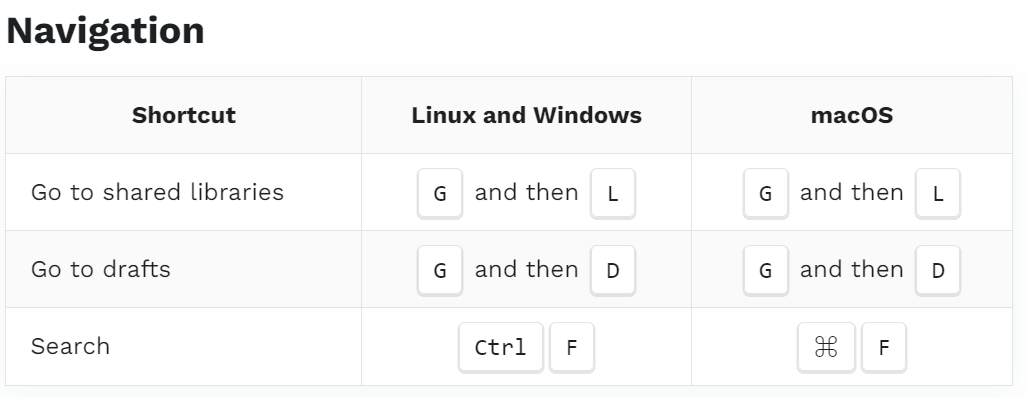Click the F key next to Command symbol
This screenshot has width=1028, height=398.
pos(884,347)
